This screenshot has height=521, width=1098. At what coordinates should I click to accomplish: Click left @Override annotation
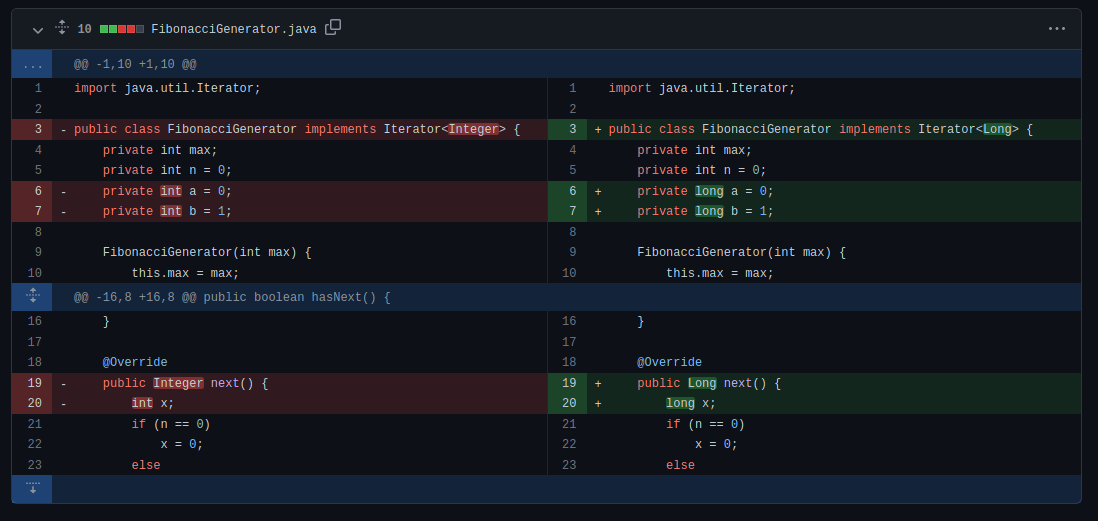(x=135, y=362)
